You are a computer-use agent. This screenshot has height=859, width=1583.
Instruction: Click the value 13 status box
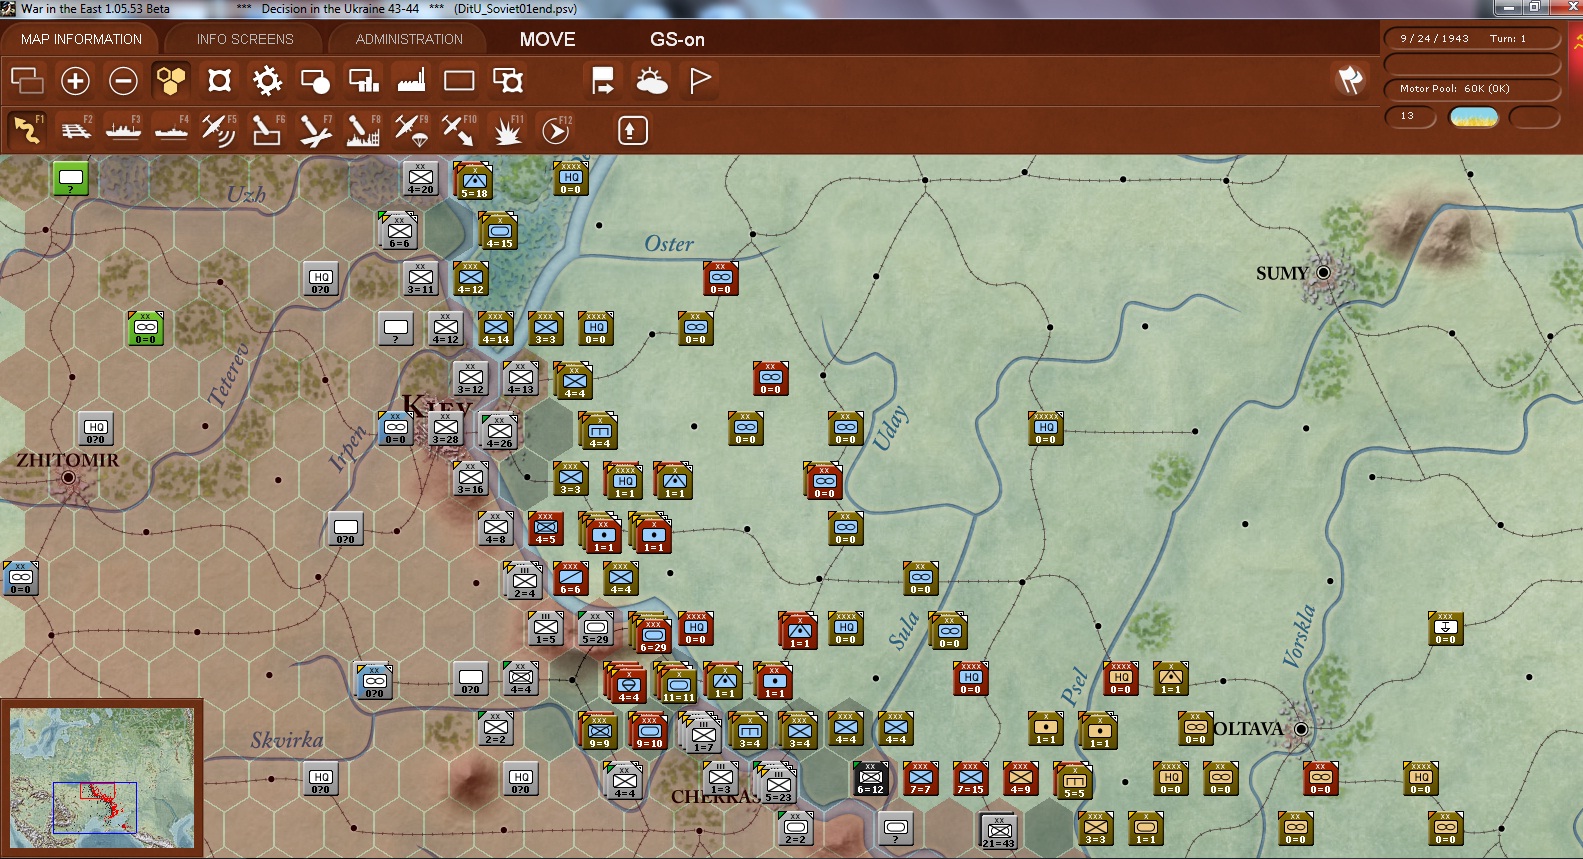(1410, 116)
